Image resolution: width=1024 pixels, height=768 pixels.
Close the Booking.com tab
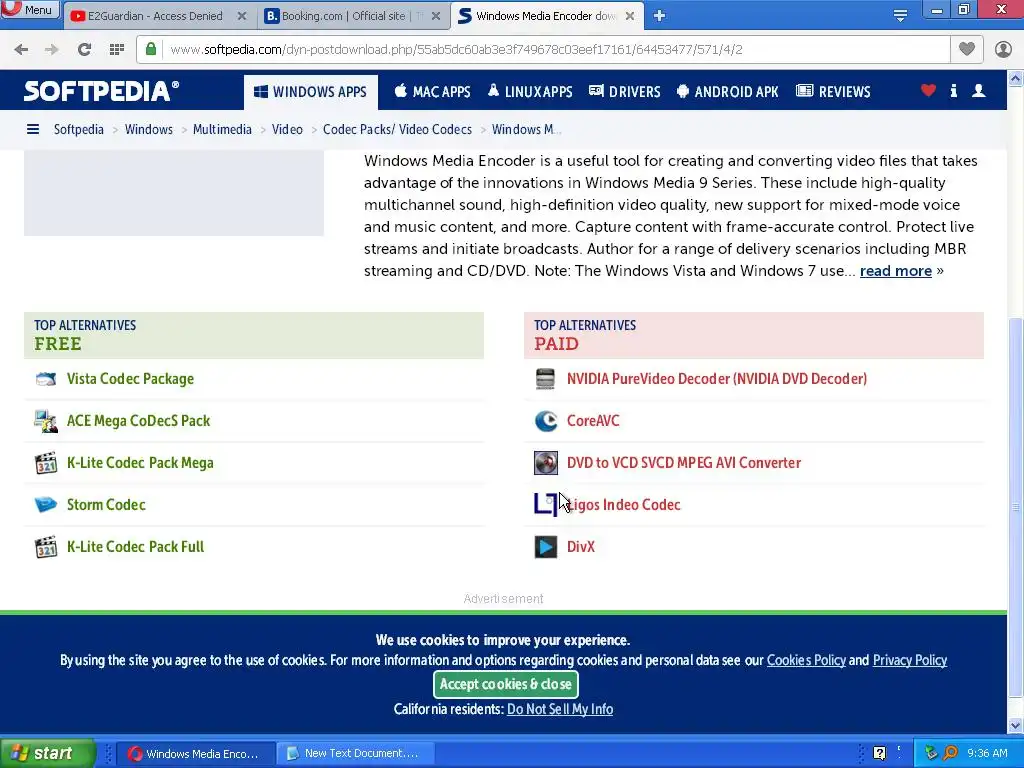436,16
